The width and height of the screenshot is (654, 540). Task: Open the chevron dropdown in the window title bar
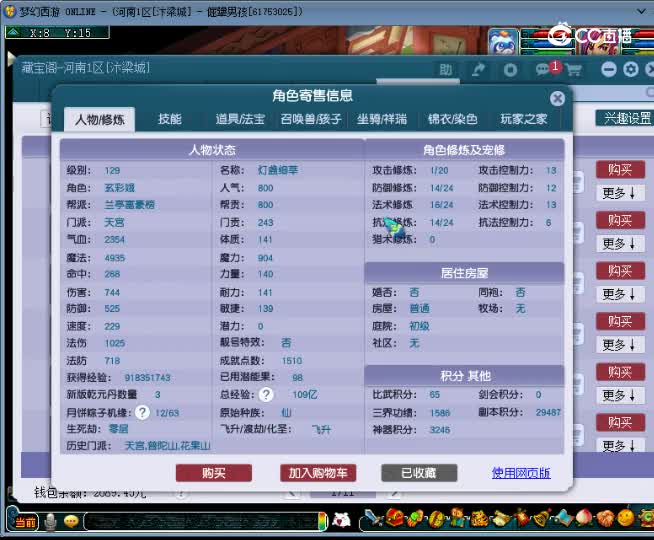(x=641, y=11)
